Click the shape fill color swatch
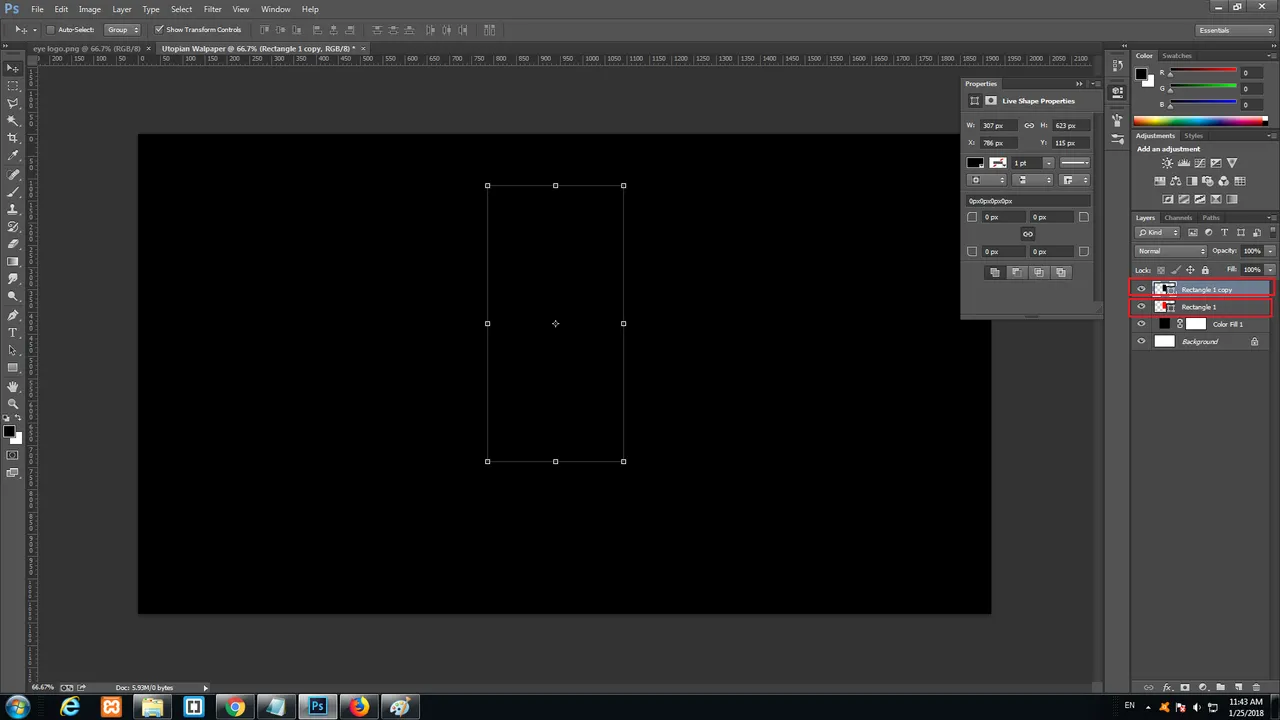Screen dimensions: 1280x720 975,163
